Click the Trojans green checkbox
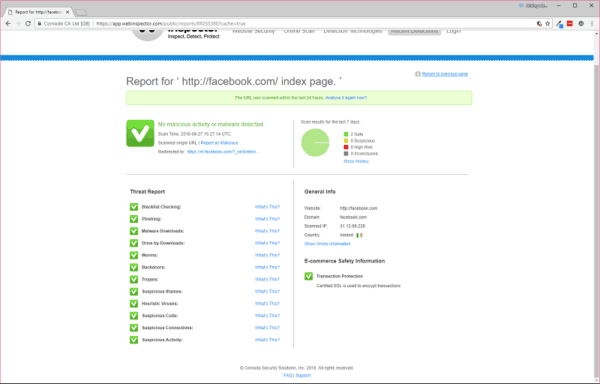The image size is (600, 384). point(134,280)
